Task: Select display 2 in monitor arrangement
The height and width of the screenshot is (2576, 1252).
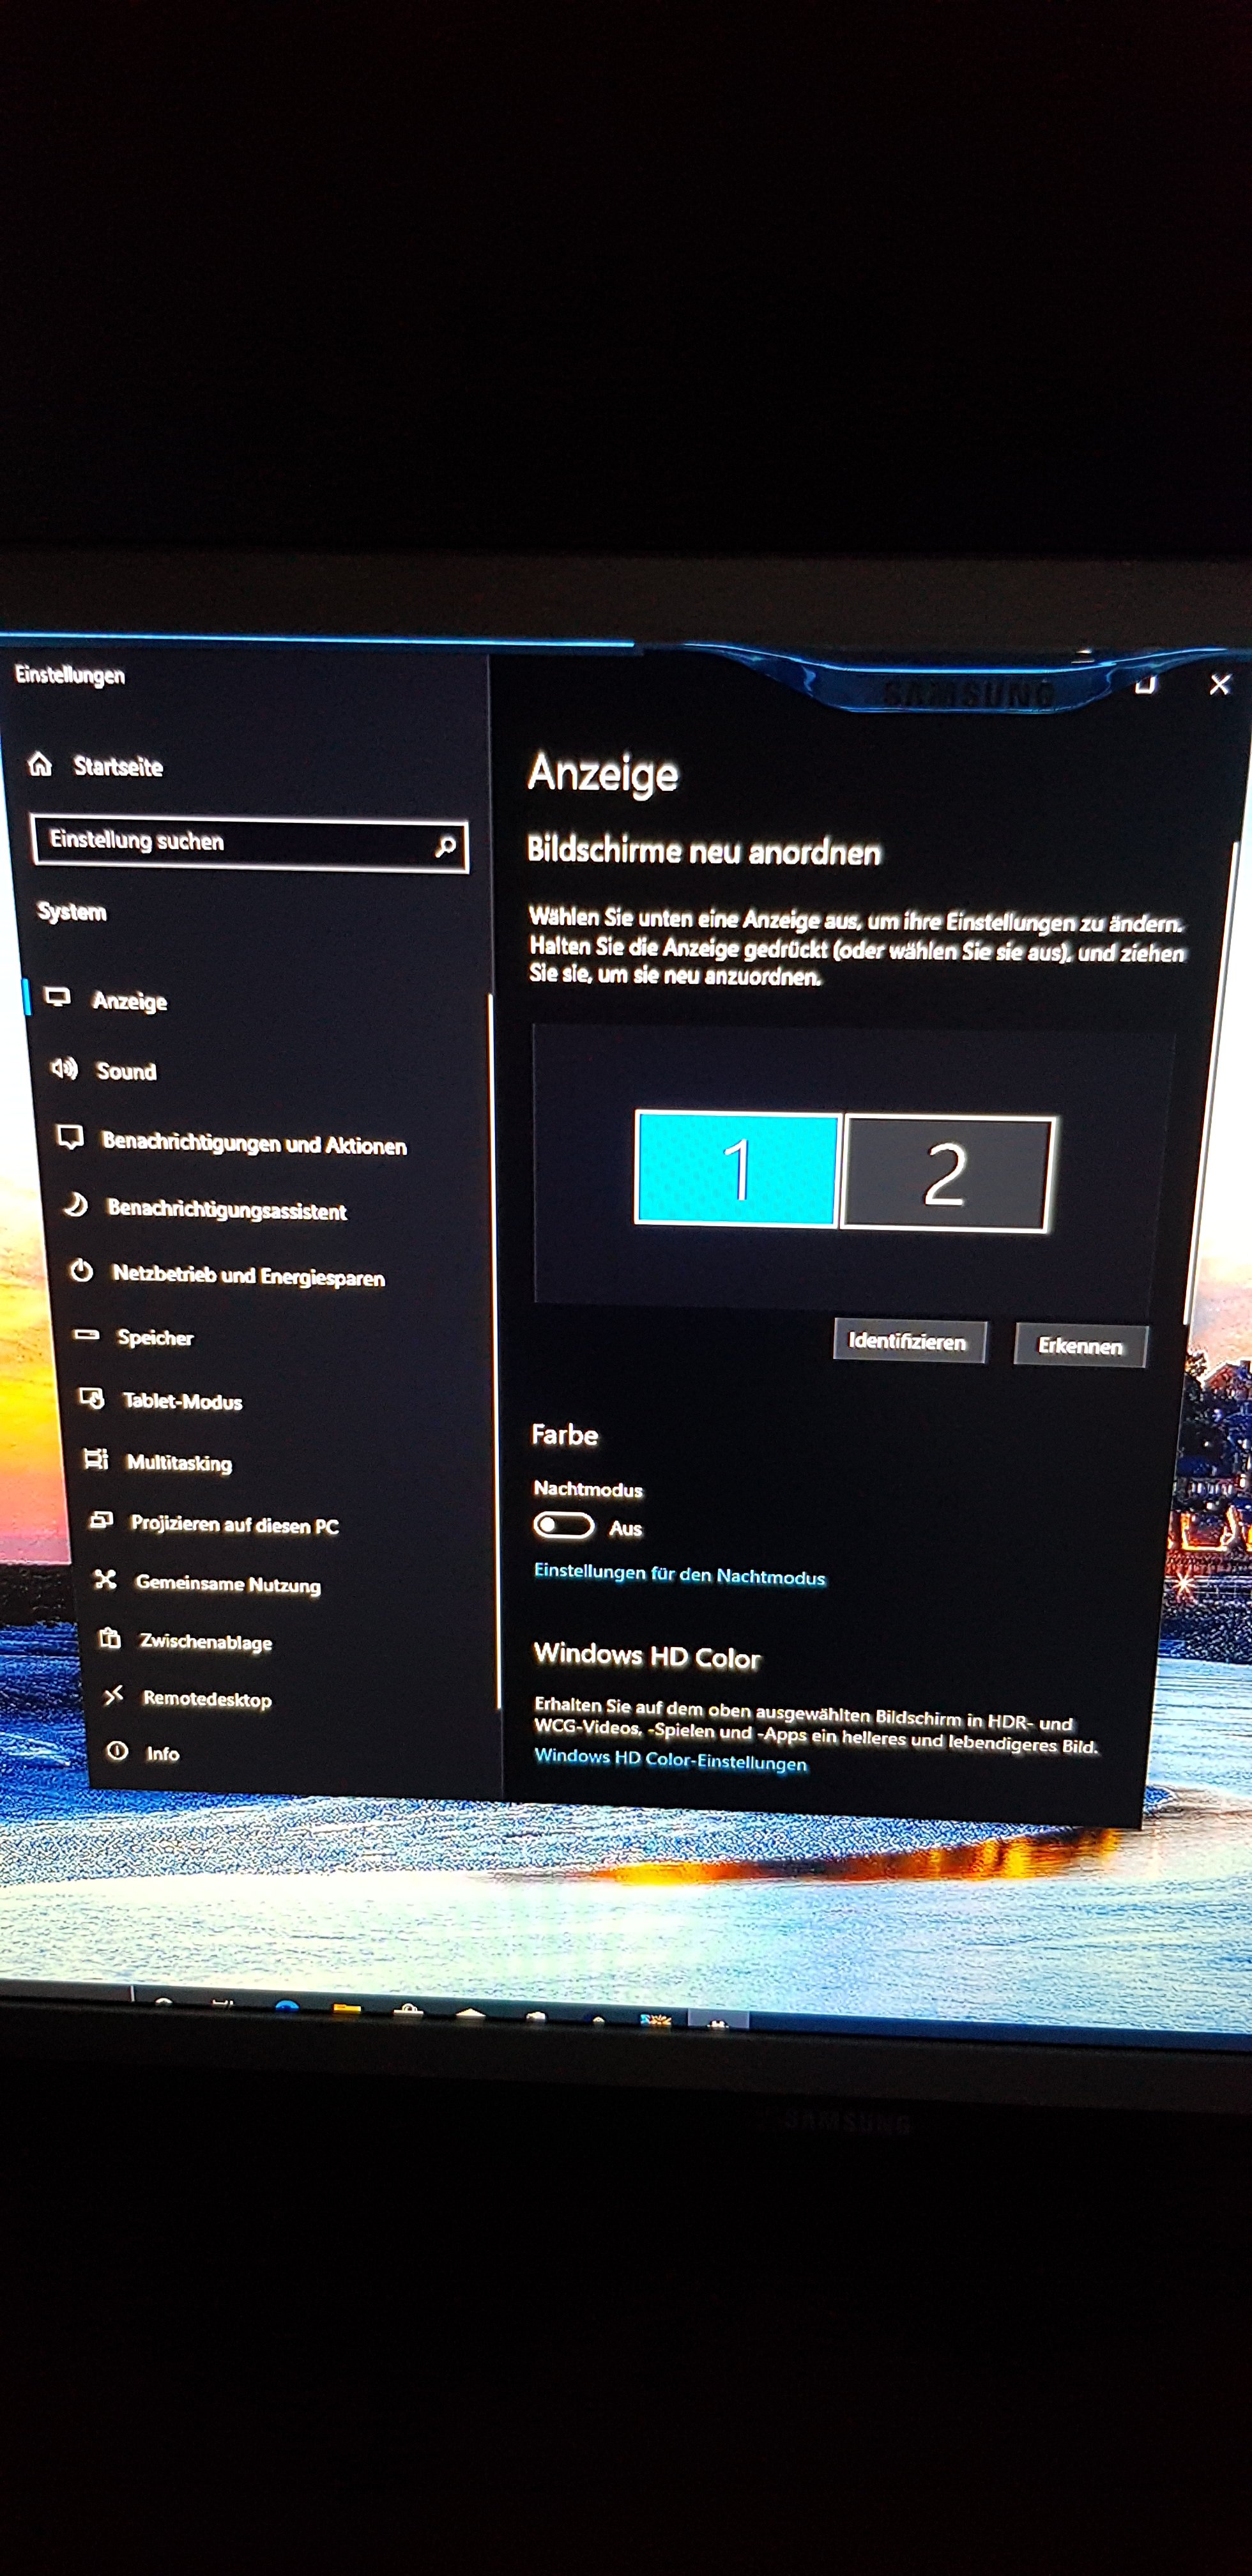Action: [945, 1174]
